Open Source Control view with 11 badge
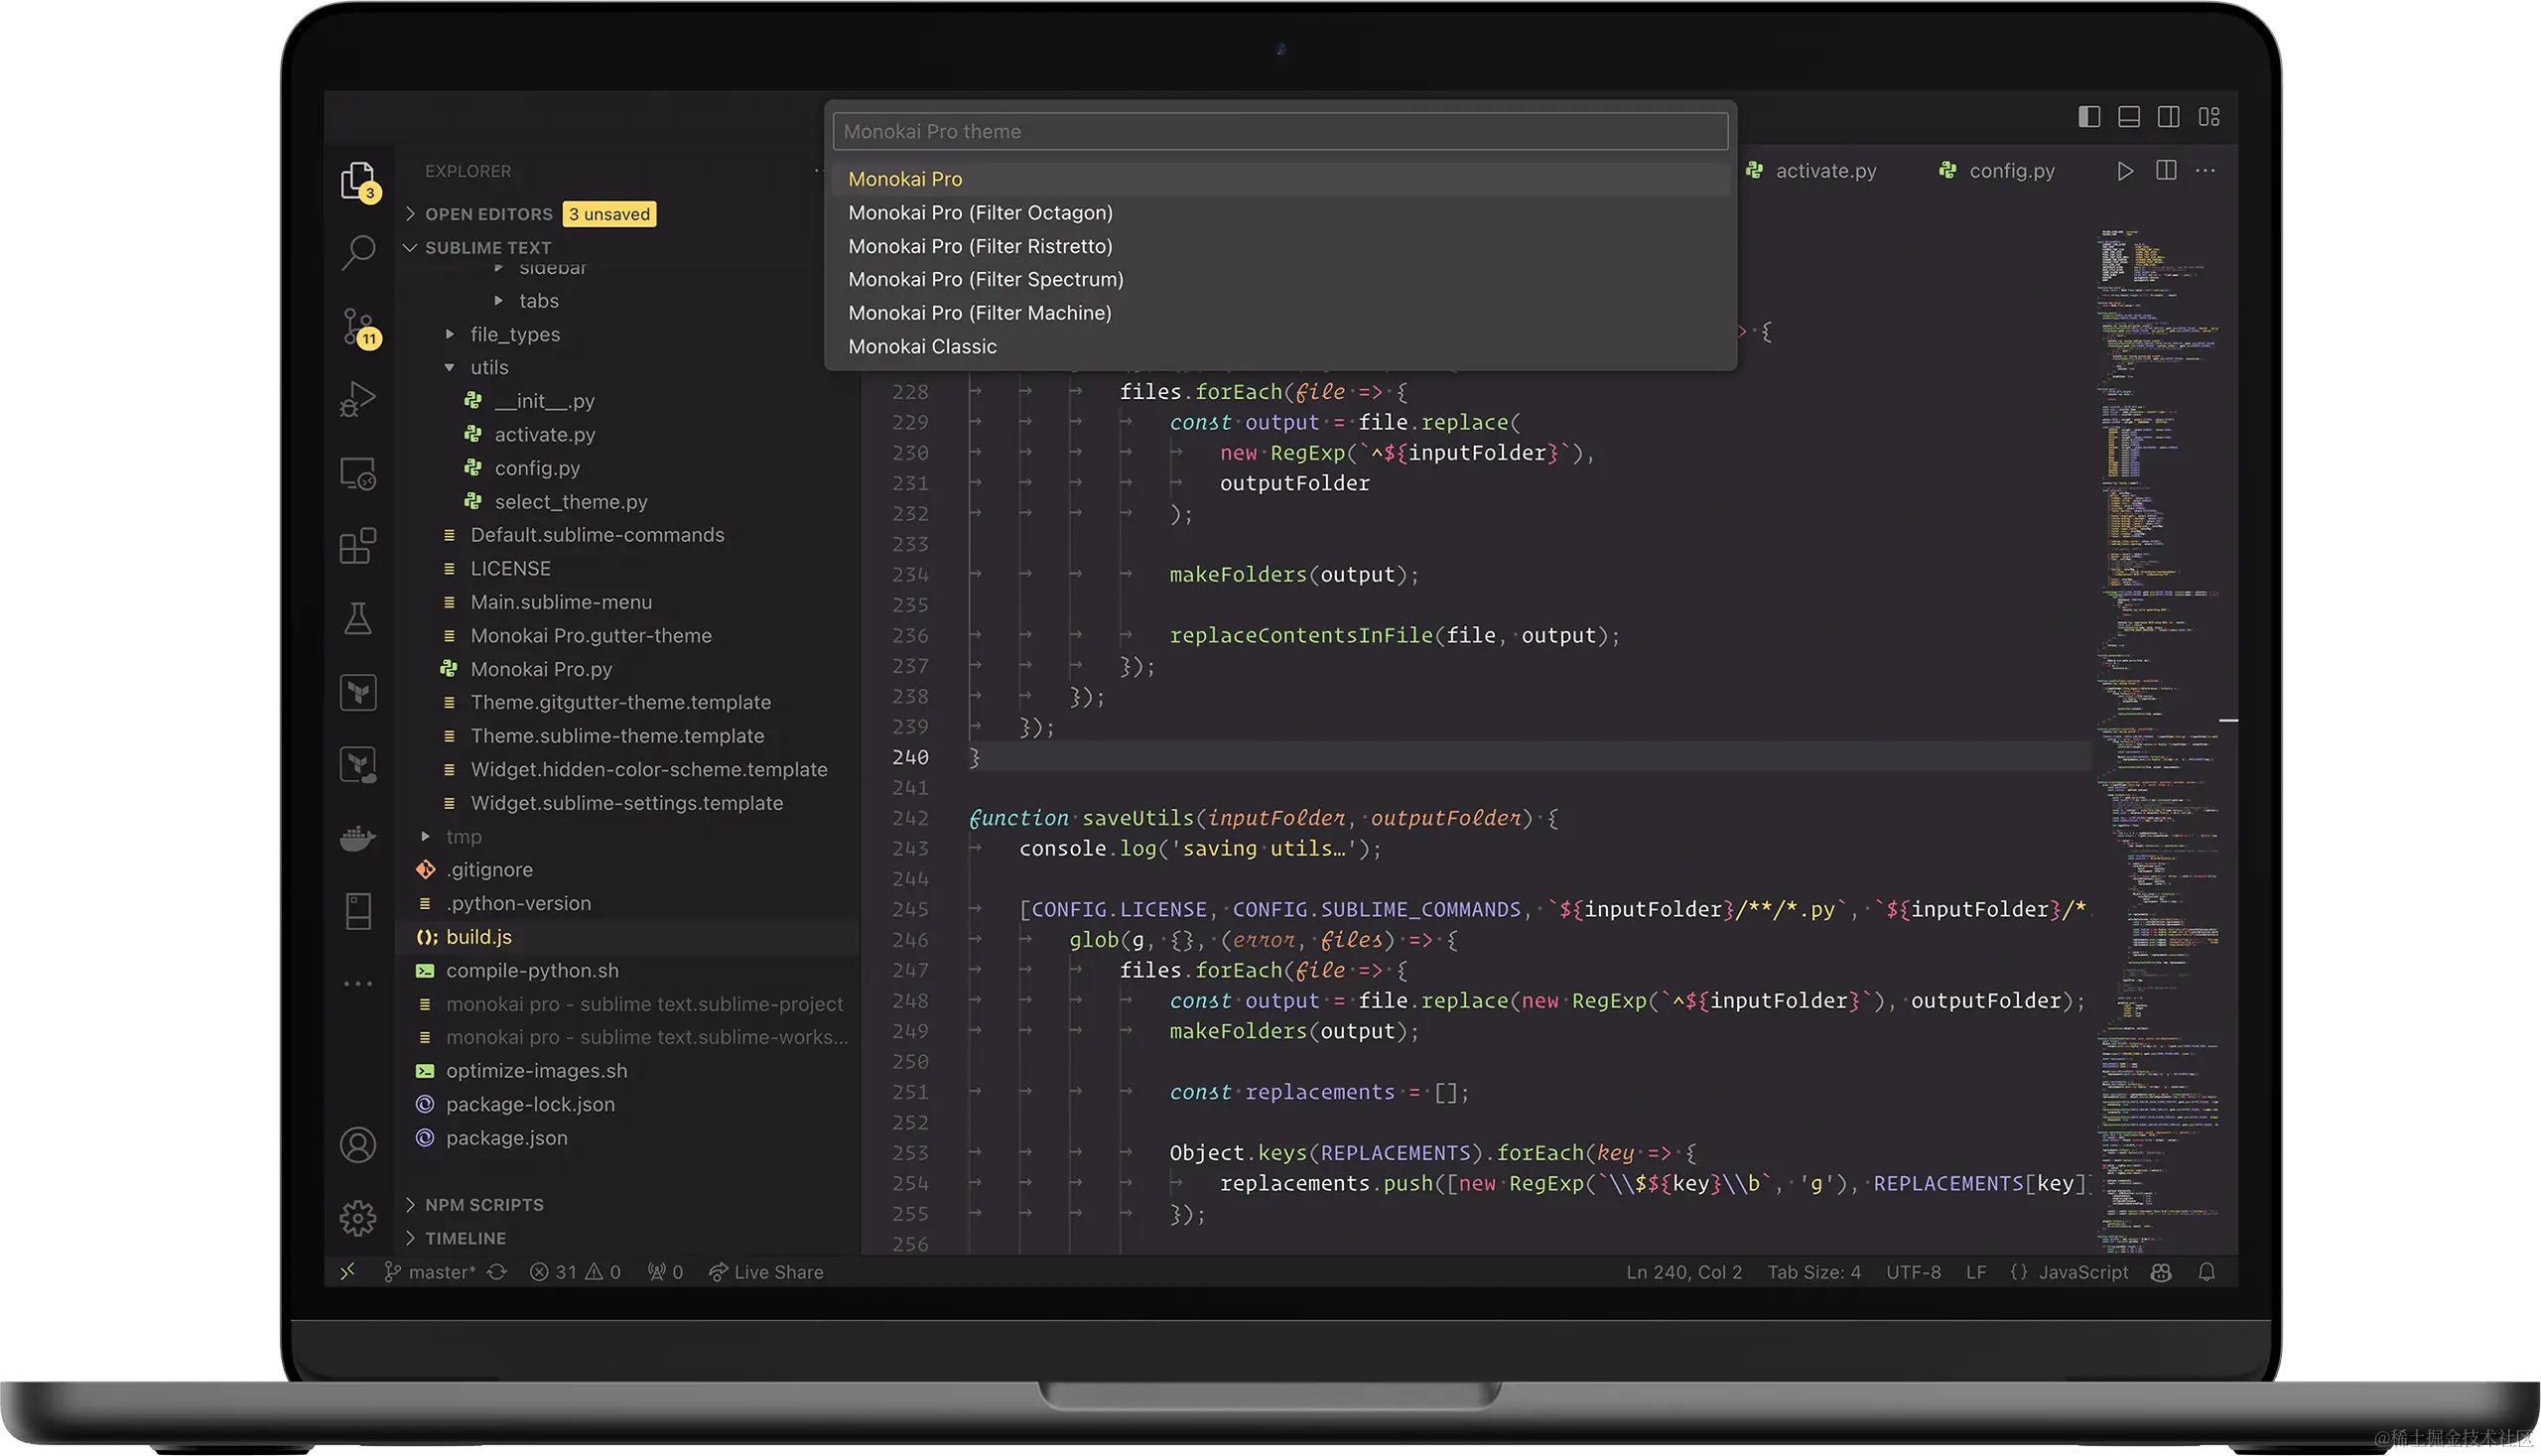This screenshot has height=1456, width=2541. [358, 326]
